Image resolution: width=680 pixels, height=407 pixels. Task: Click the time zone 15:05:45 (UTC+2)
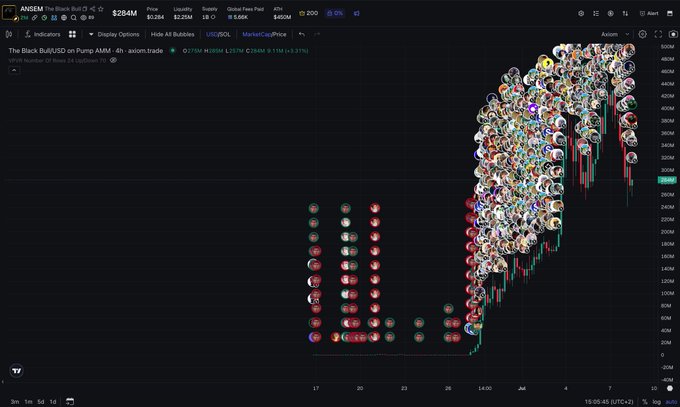tap(609, 402)
